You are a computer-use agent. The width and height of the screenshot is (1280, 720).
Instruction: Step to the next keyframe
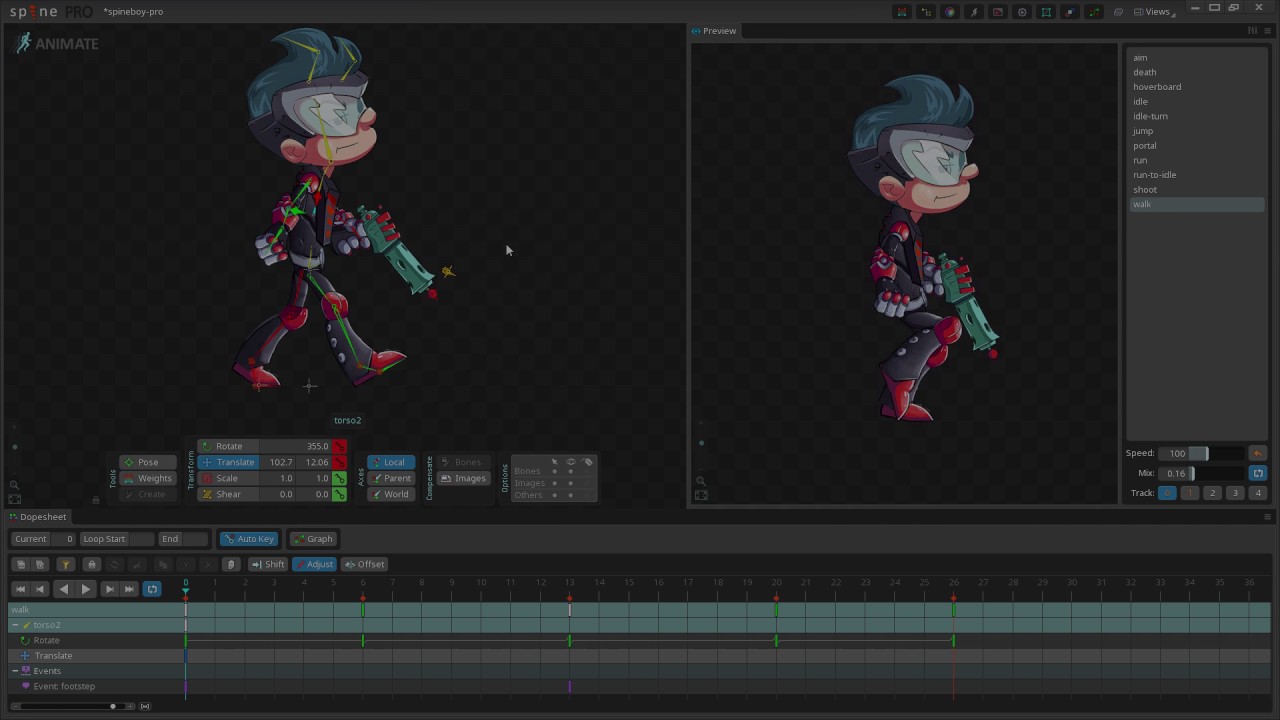pos(109,589)
